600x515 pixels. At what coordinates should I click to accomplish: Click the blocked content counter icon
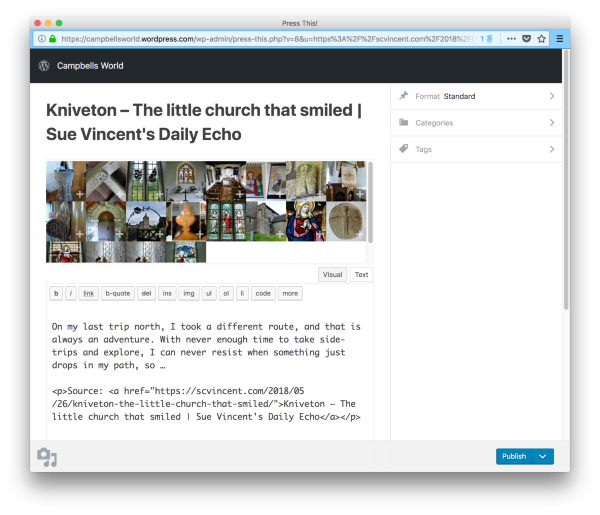click(x=486, y=39)
